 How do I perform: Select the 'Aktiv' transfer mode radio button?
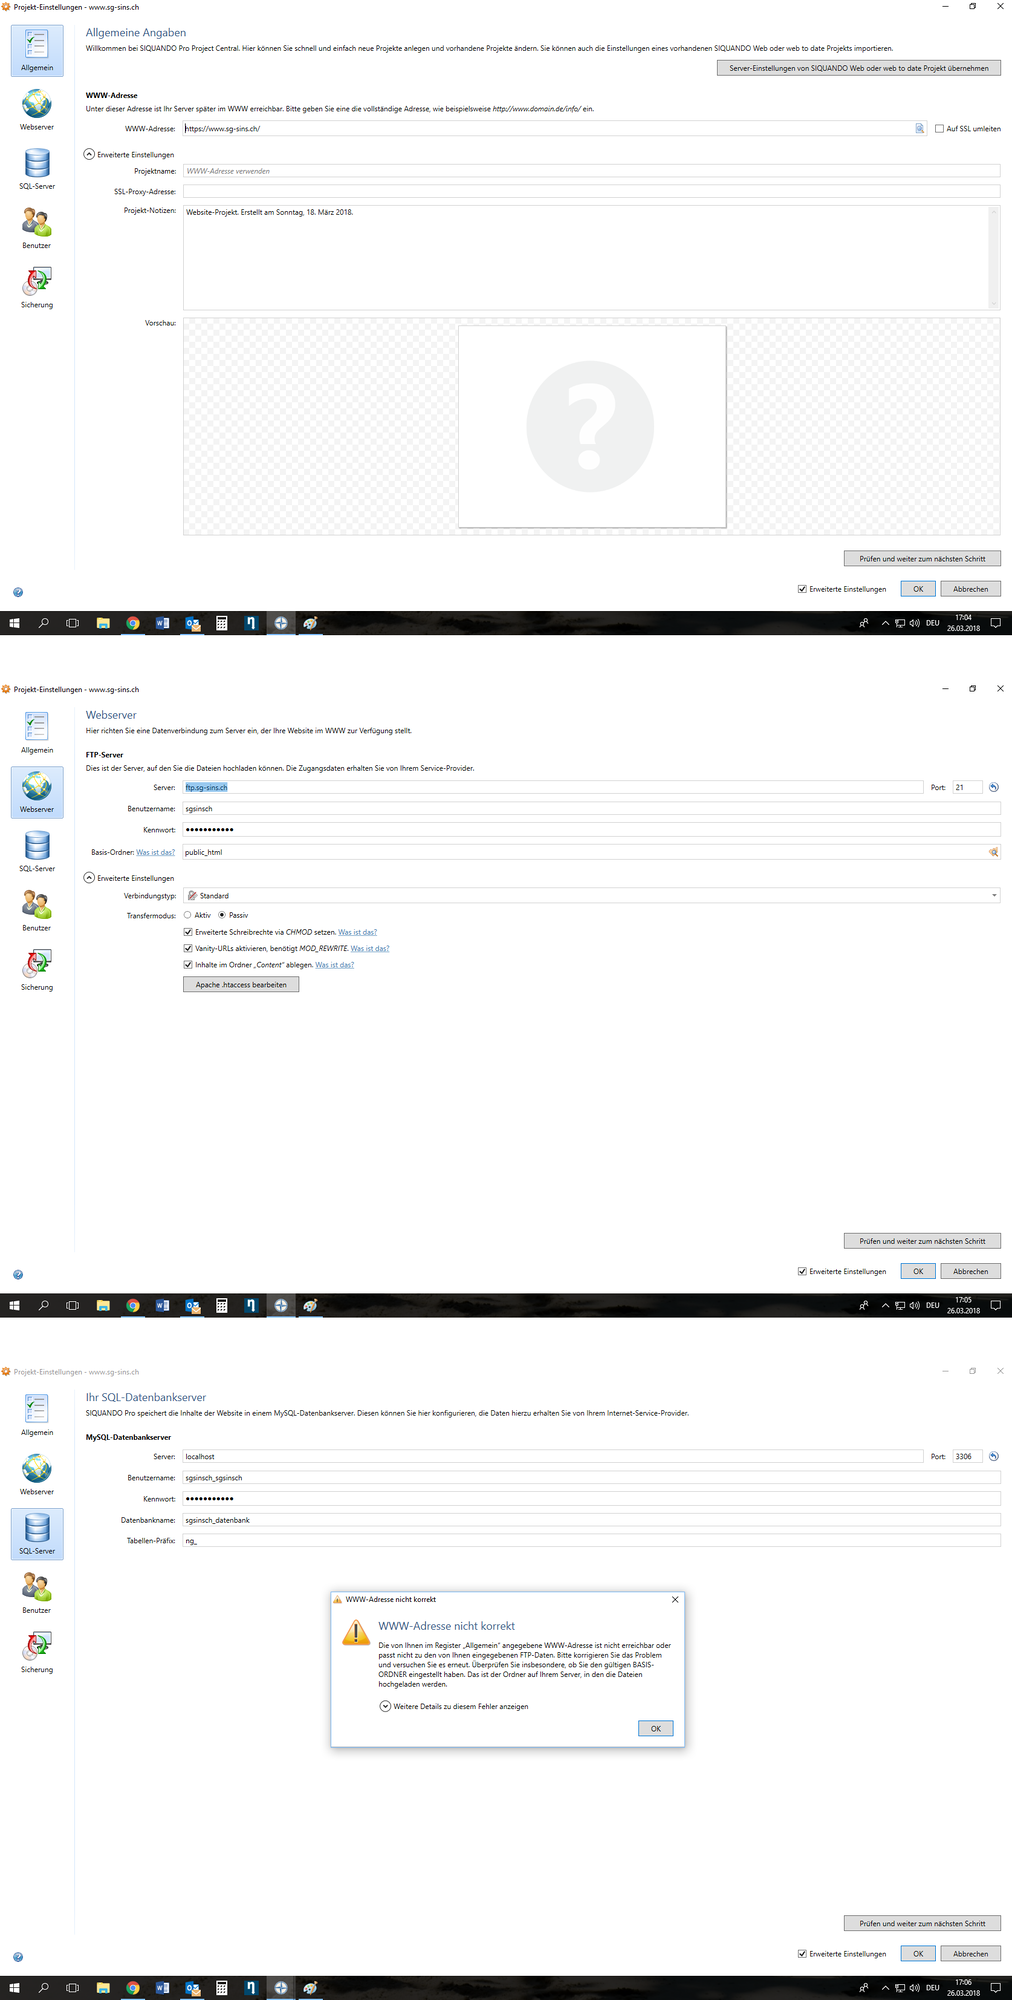(188, 915)
